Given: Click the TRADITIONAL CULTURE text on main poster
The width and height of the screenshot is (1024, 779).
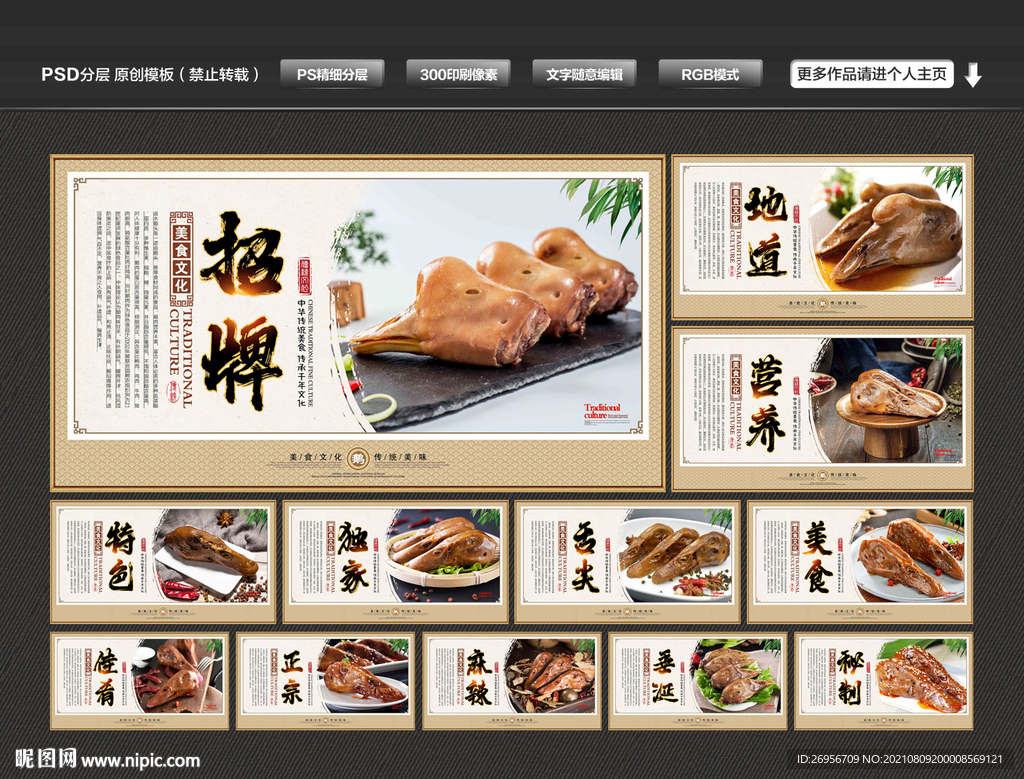Looking at the screenshot, I should tap(181, 358).
